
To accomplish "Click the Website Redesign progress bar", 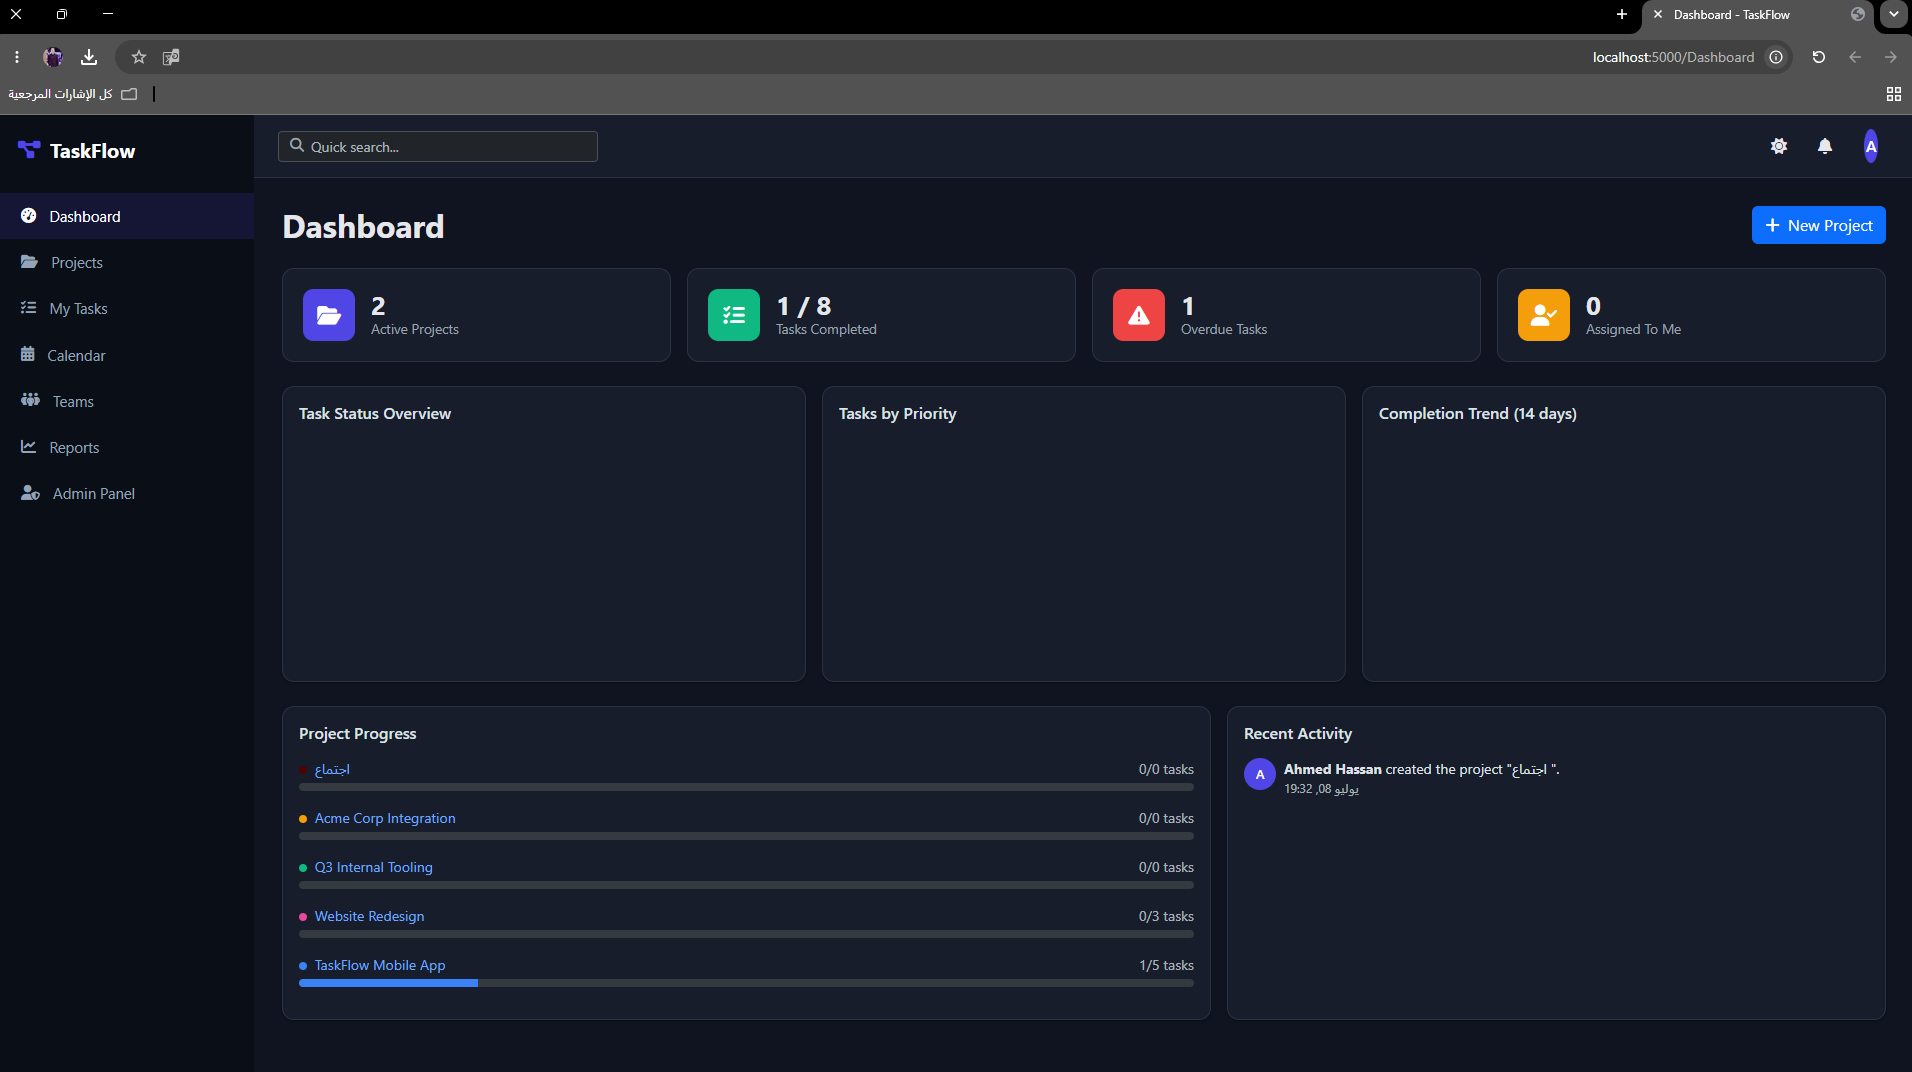I will (x=746, y=934).
